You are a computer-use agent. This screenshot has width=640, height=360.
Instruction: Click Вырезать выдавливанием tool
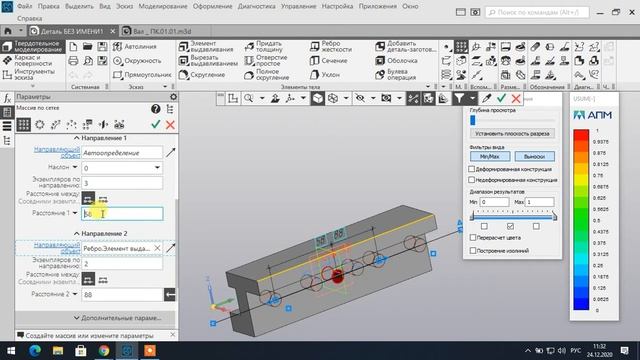[x=208, y=61]
